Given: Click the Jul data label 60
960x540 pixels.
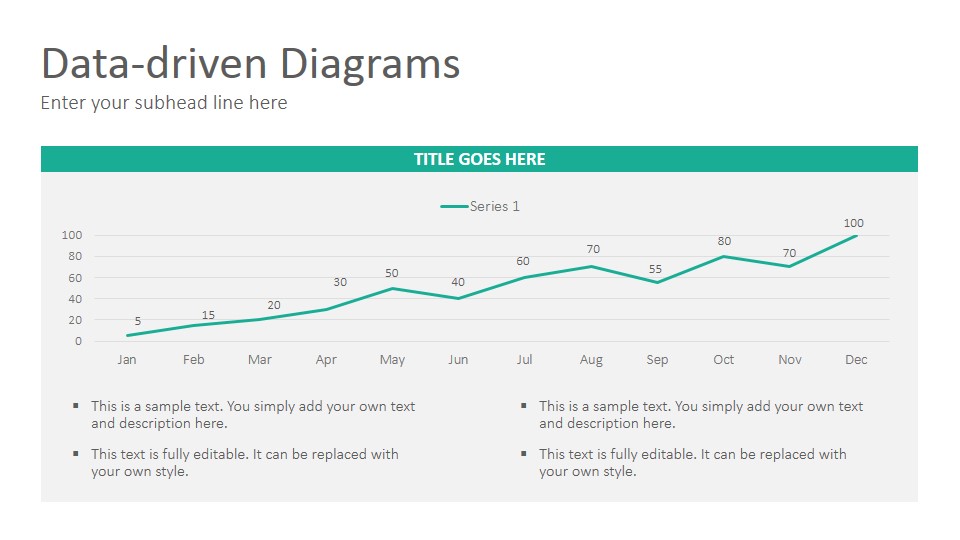Looking at the screenshot, I should (x=523, y=261).
